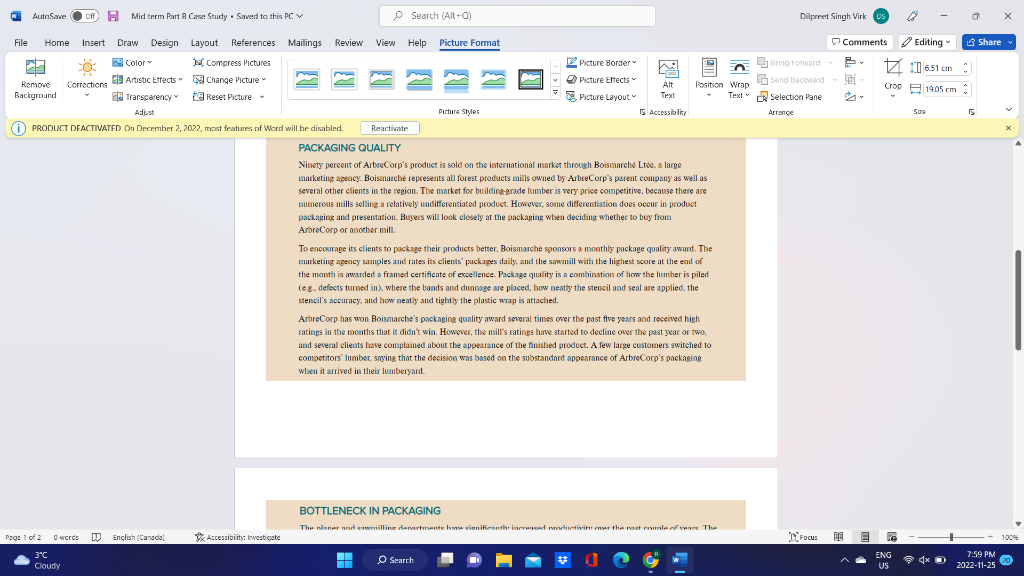The width and height of the screenshot is (1024, 576).
Task: Open the Editing mode dropdown
Action: click(927, 42)
